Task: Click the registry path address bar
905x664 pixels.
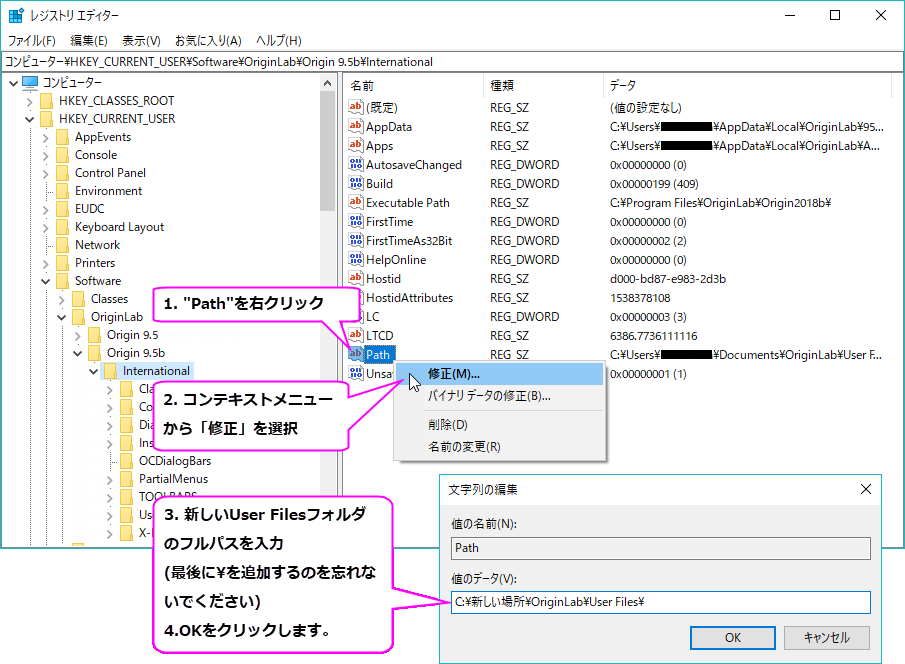Action: pyautogui.click(x=452, y=62)
